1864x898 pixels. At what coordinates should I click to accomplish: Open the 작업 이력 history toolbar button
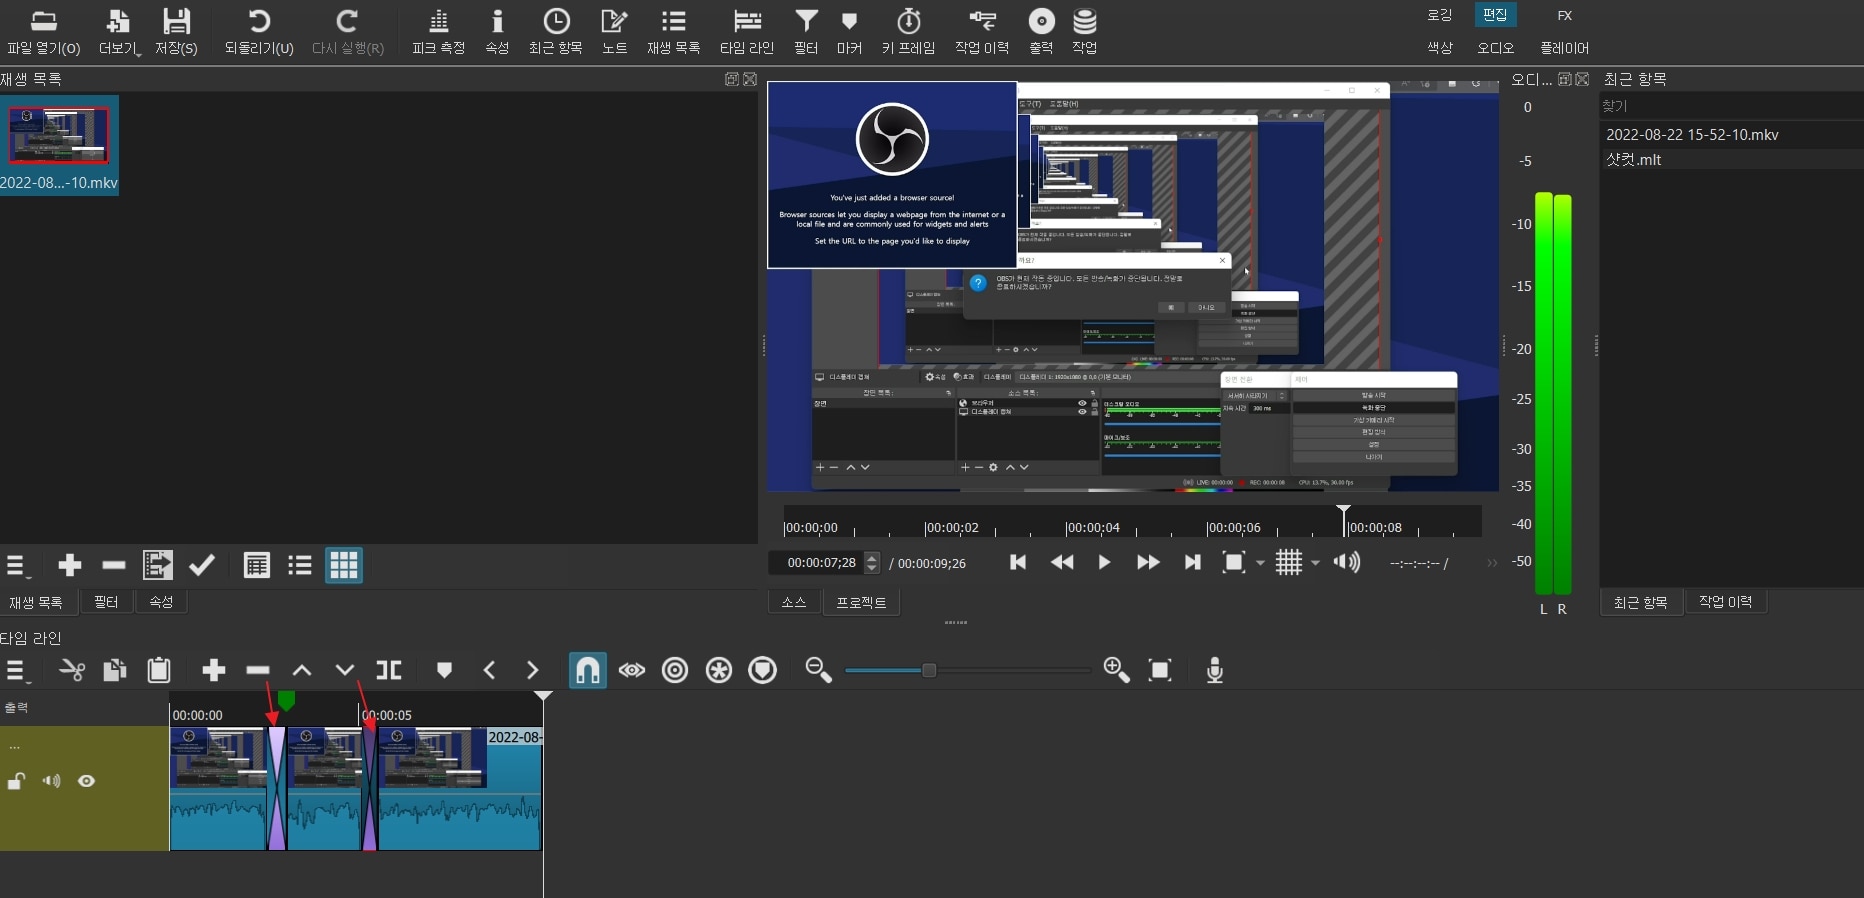click(982, 32)
